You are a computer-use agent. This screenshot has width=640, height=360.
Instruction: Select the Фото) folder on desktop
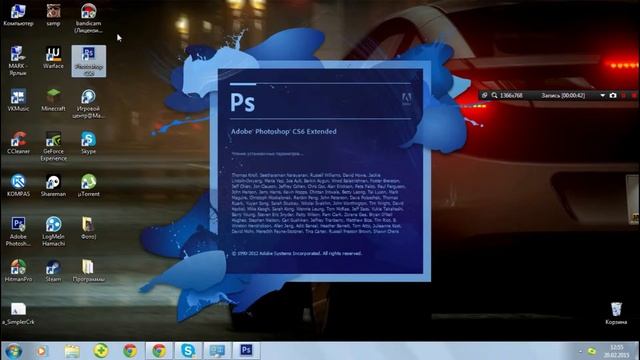(x=88, y=228)
